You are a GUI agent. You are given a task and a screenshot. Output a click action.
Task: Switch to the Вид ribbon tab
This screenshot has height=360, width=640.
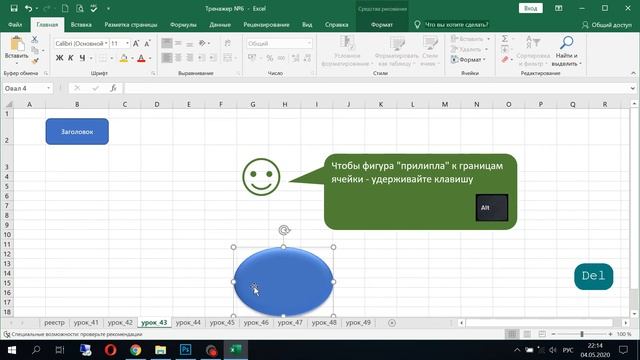point(307,24)
